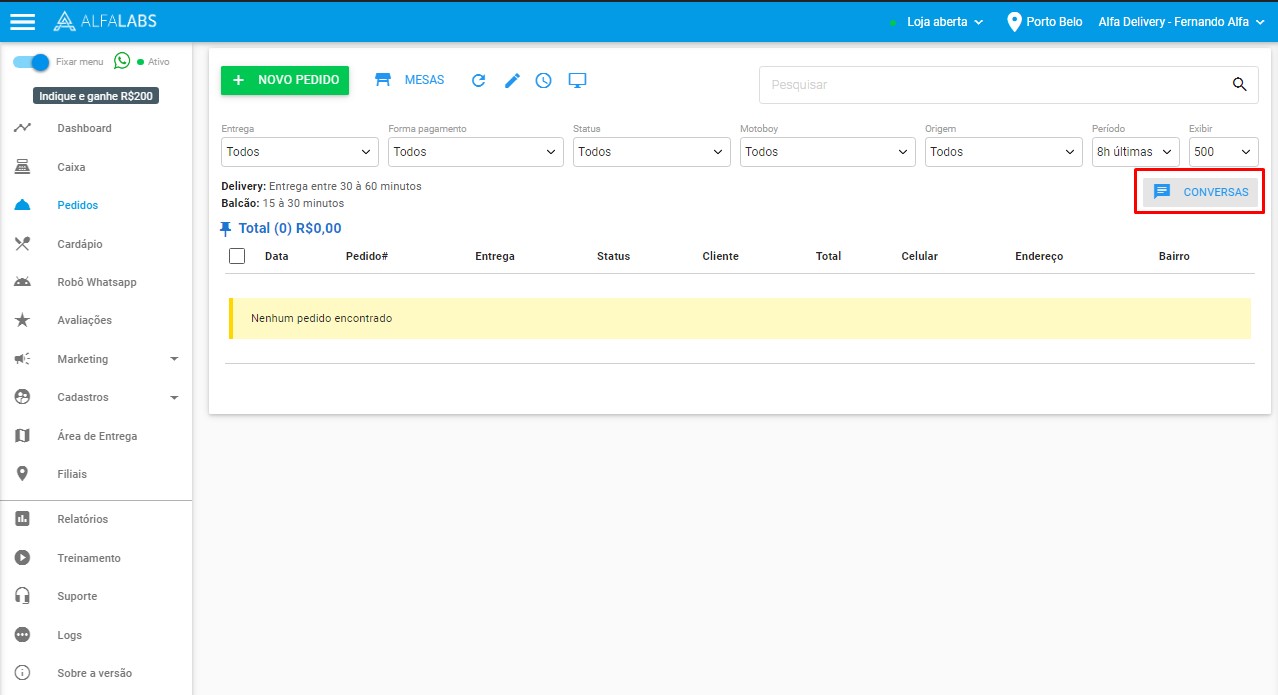This screenshot has width=1278, height=695.
Task: Go to Relatórios in the sidebar
Action: (82, 519)
